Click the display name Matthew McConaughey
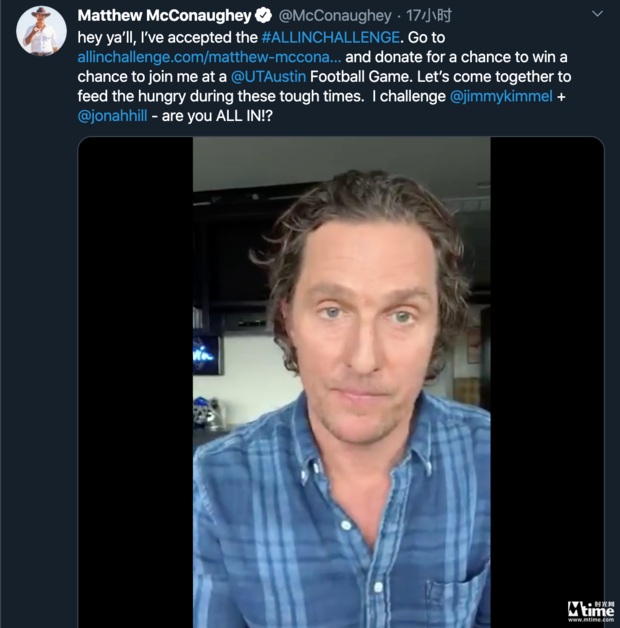The width and height of the screenshot is (620, 628). pos(164,15)
